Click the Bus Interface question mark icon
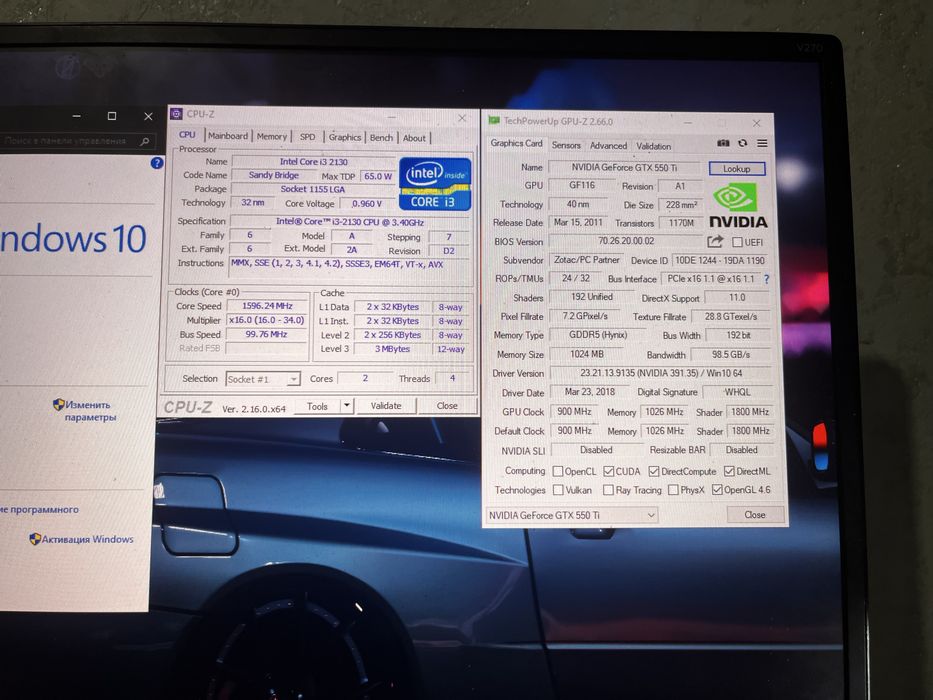This screenshot has height=700, width=933. [x=766, y=279]
